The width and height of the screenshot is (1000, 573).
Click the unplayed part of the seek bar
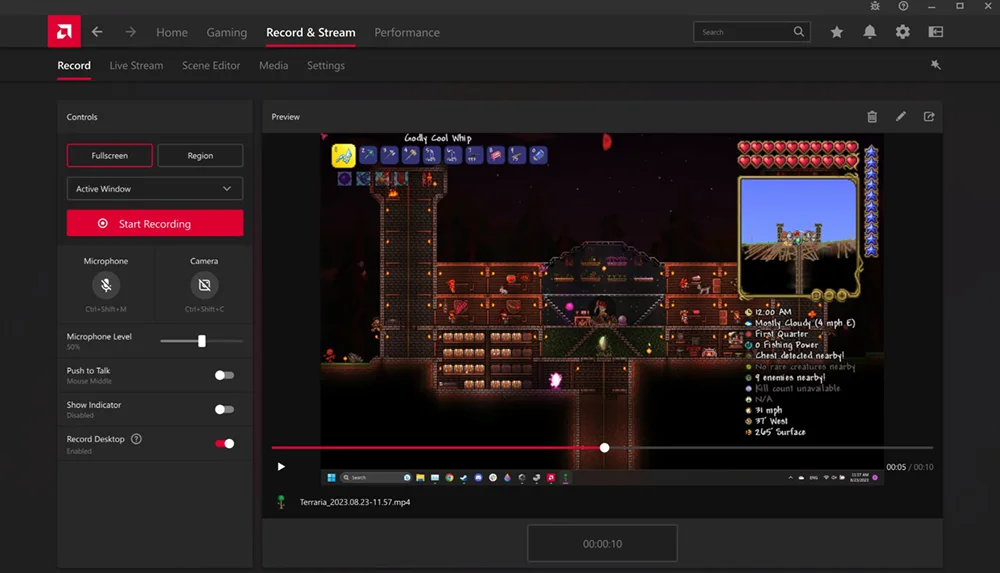(771, 448)
